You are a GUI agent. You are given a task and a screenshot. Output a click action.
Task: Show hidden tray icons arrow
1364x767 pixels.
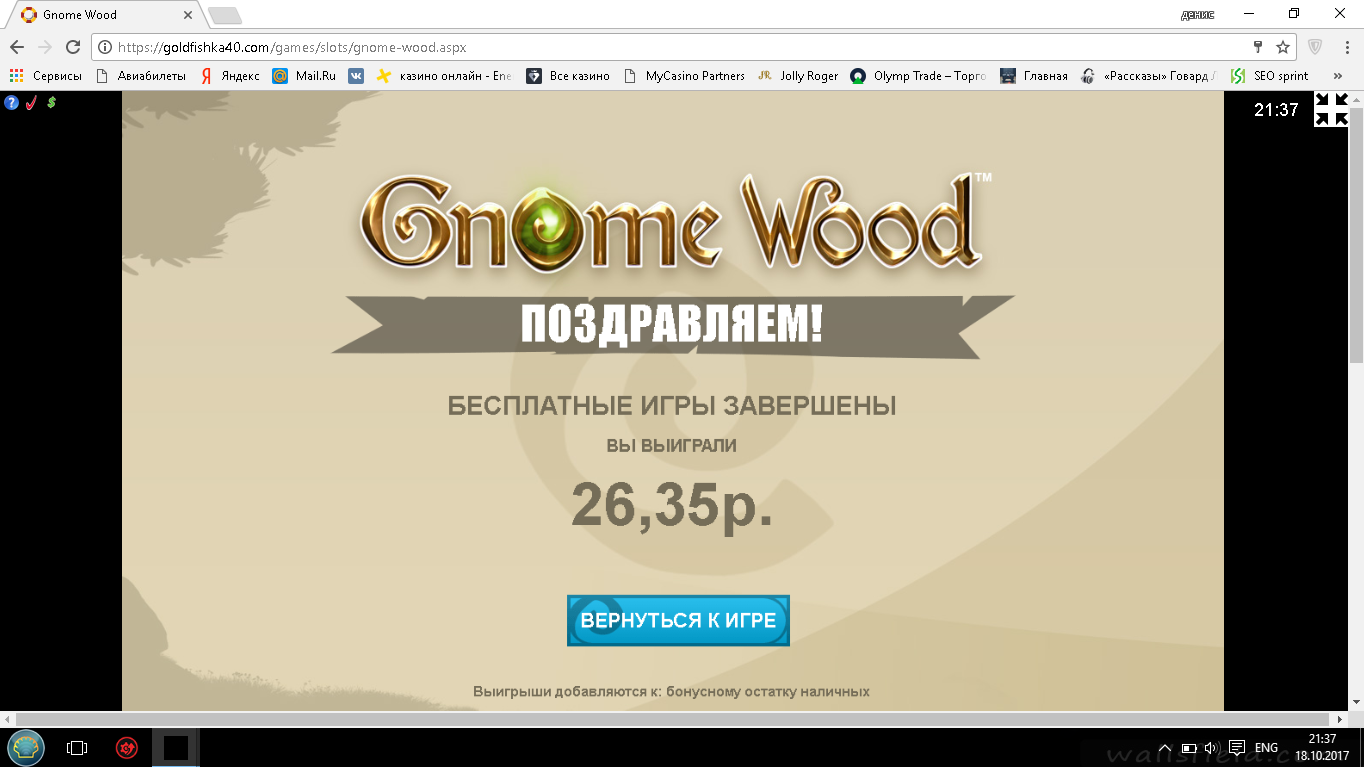click(x=1165, y=748)
